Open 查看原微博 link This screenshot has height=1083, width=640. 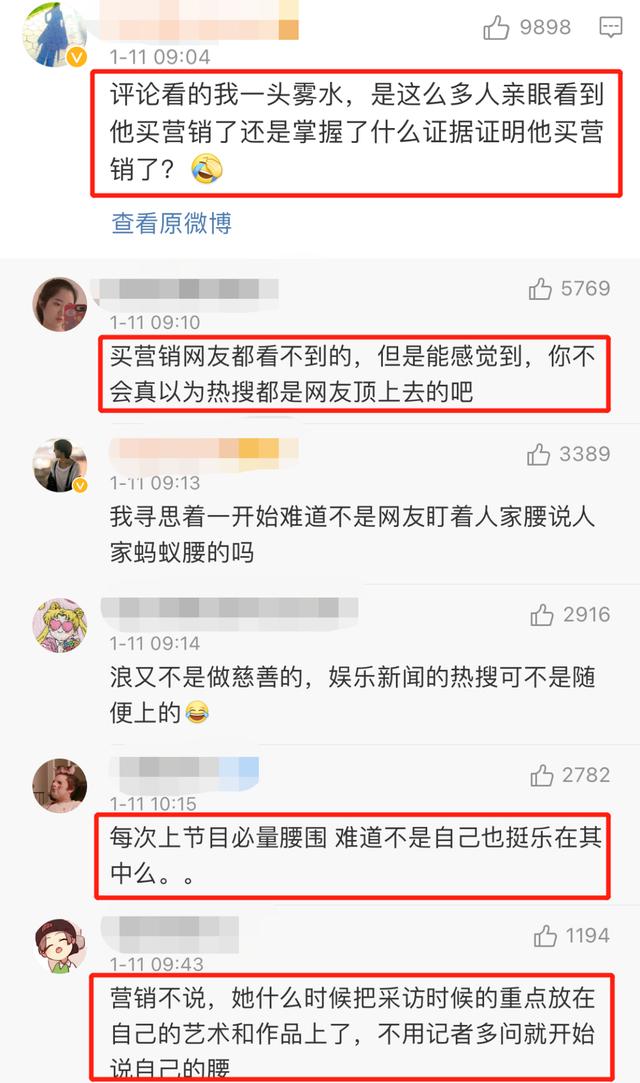171,223
